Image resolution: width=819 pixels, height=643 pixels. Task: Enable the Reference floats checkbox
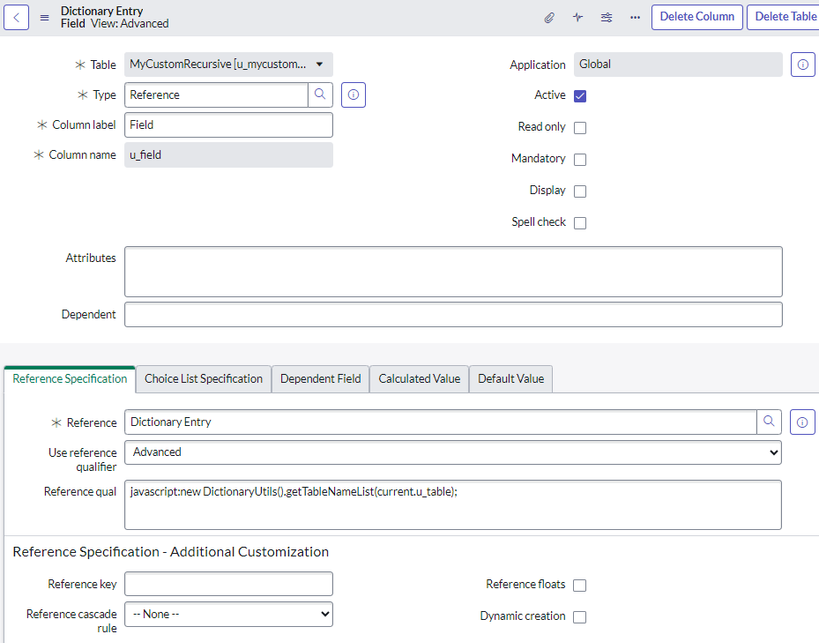[x=579, y=585]
